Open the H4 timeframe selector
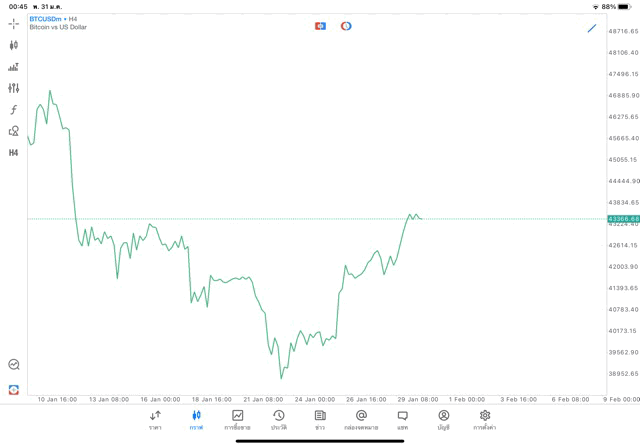The image size is (640, 447). (x=13, y=153)
